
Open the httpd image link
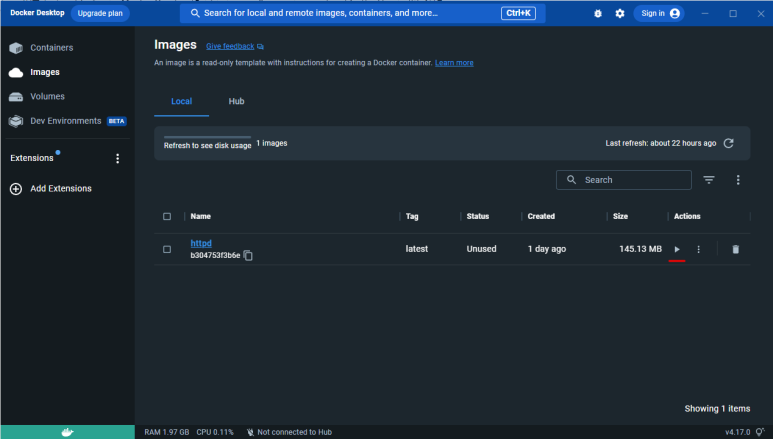click(201, 243)
